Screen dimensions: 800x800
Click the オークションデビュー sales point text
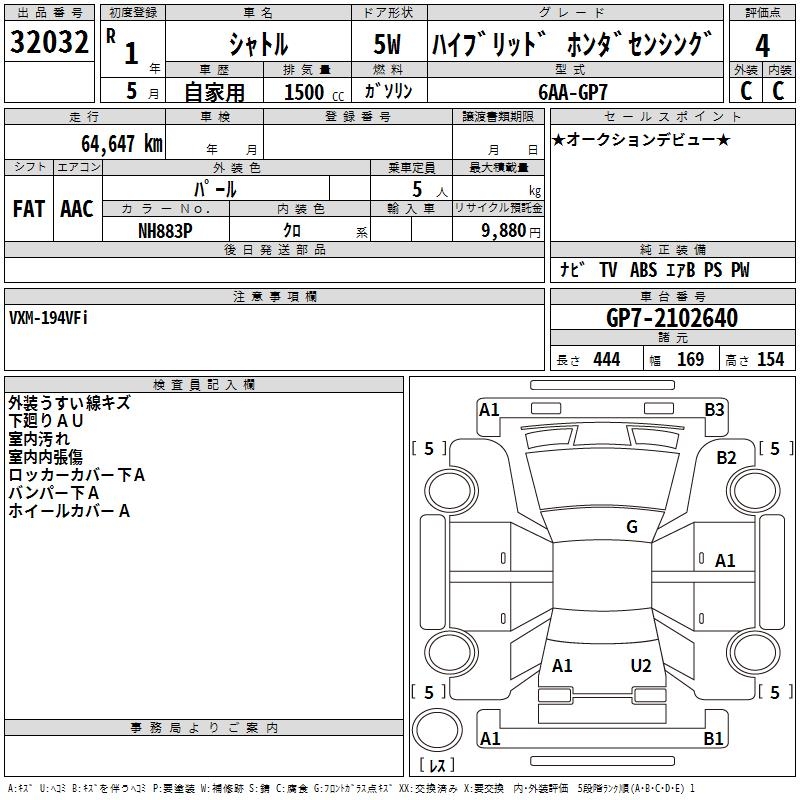[x=641, y=139]
